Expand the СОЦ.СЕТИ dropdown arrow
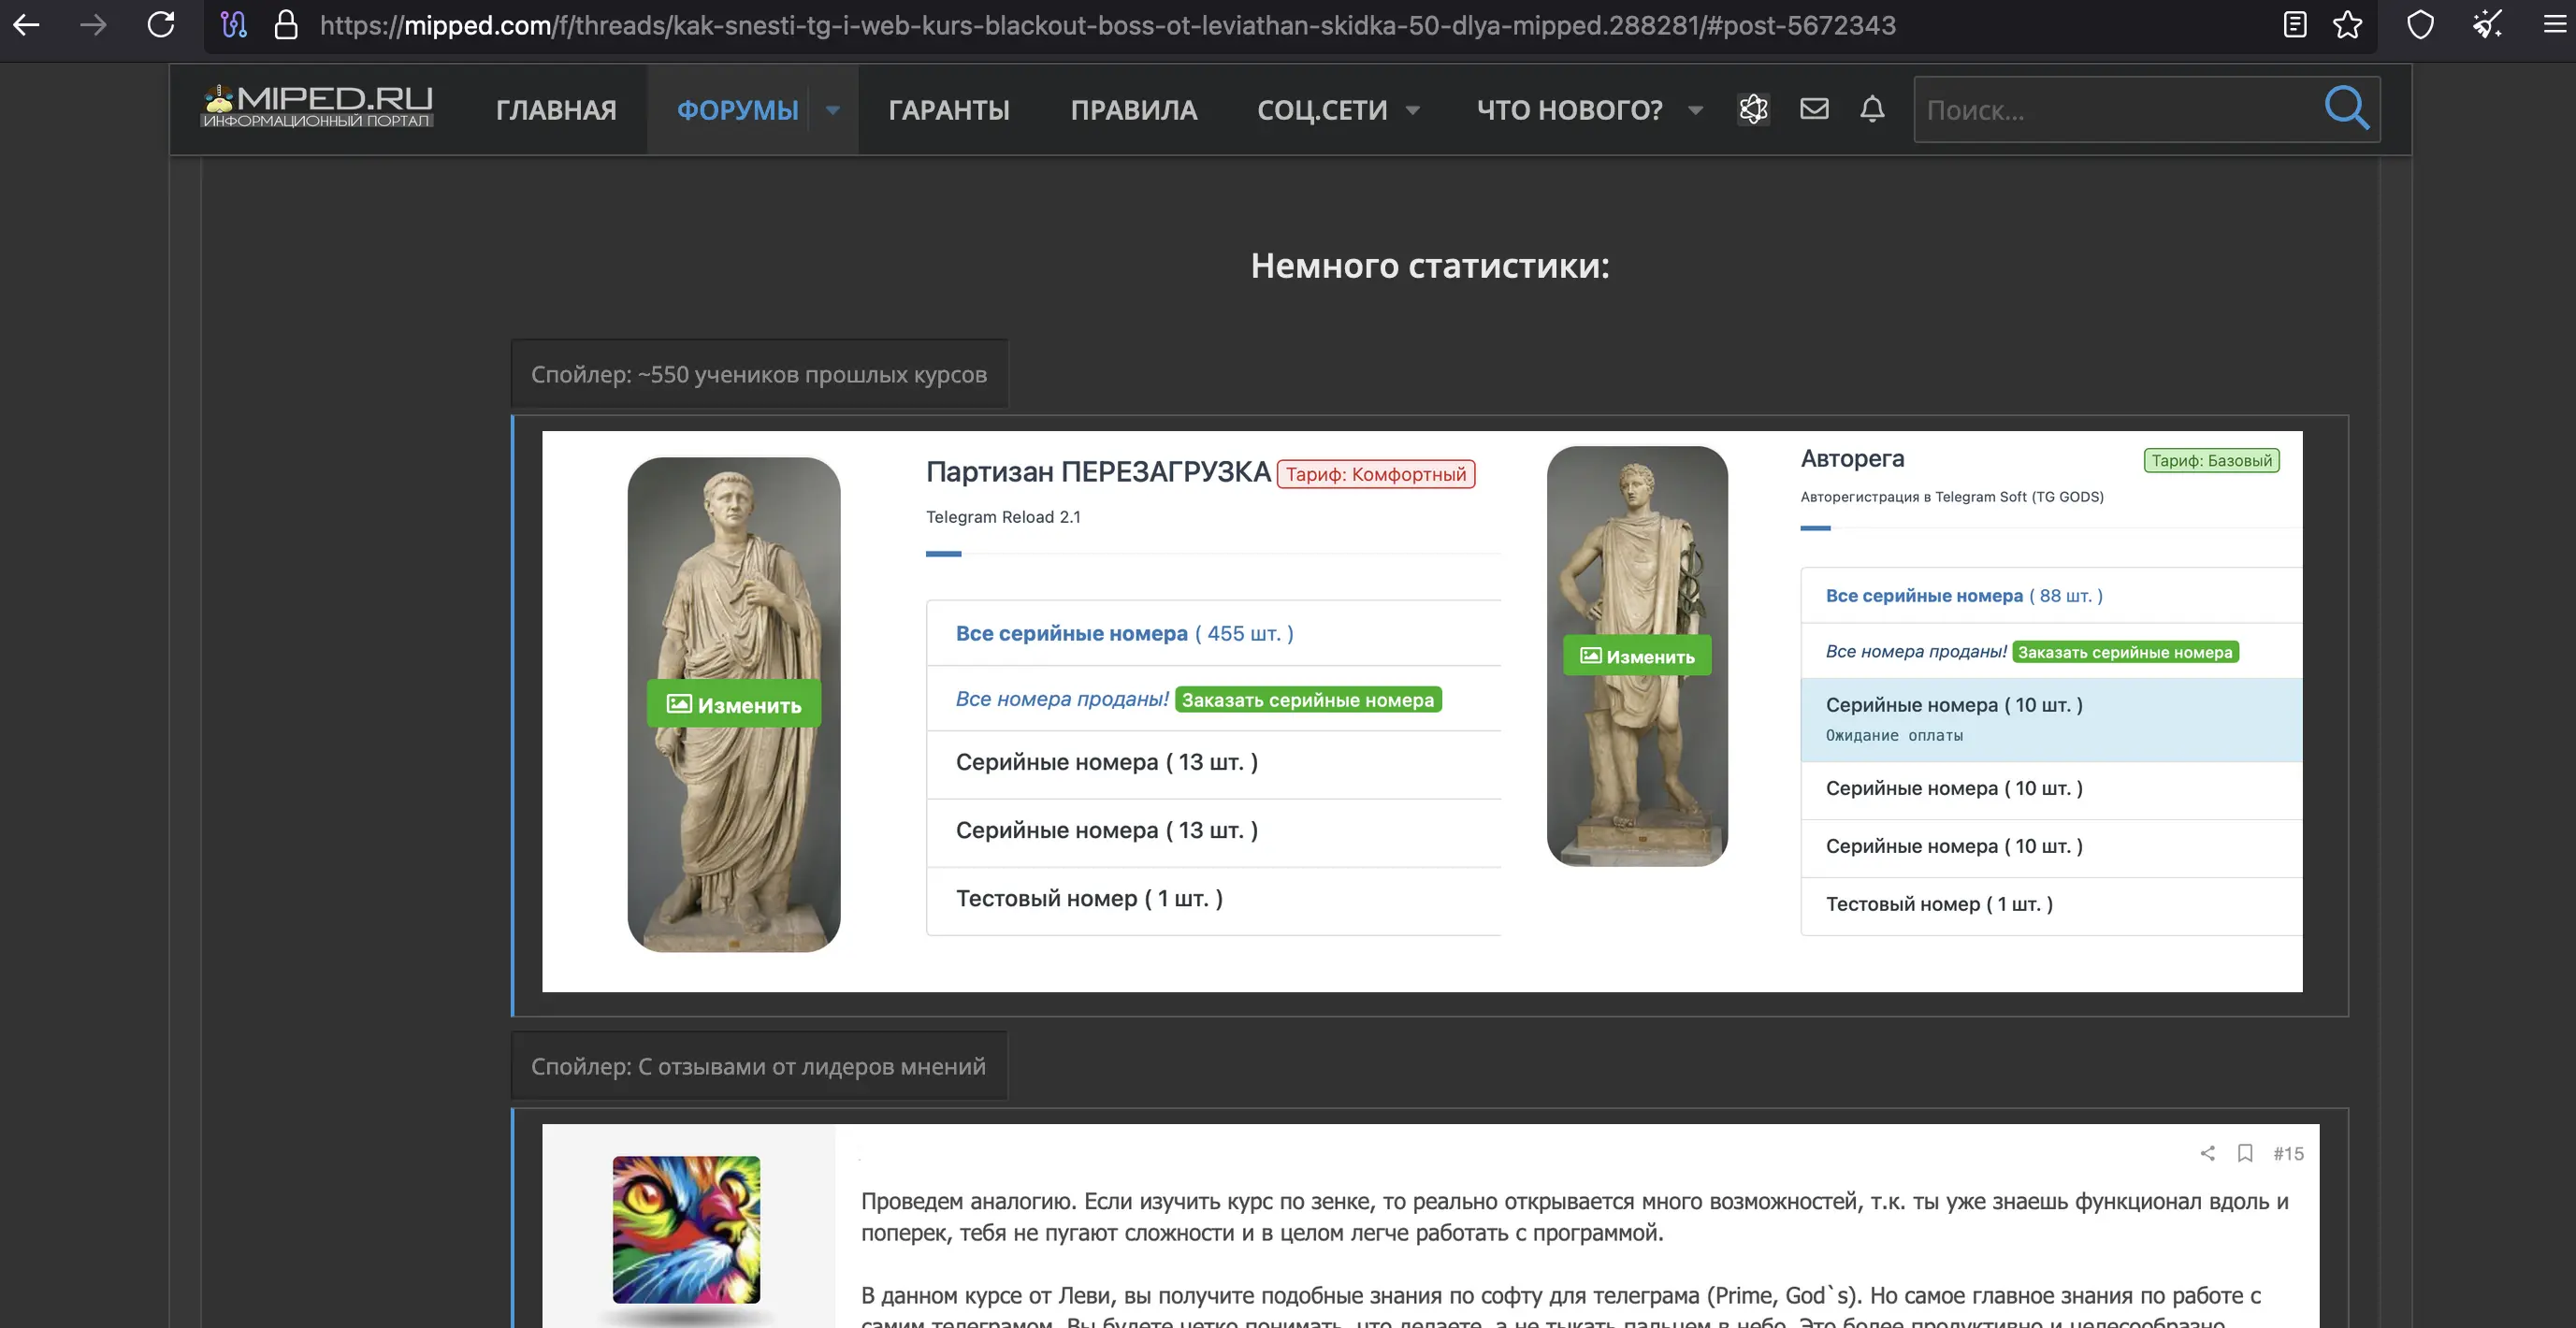Viewport: 2576px width, 1328px height. click(1412, 110)
